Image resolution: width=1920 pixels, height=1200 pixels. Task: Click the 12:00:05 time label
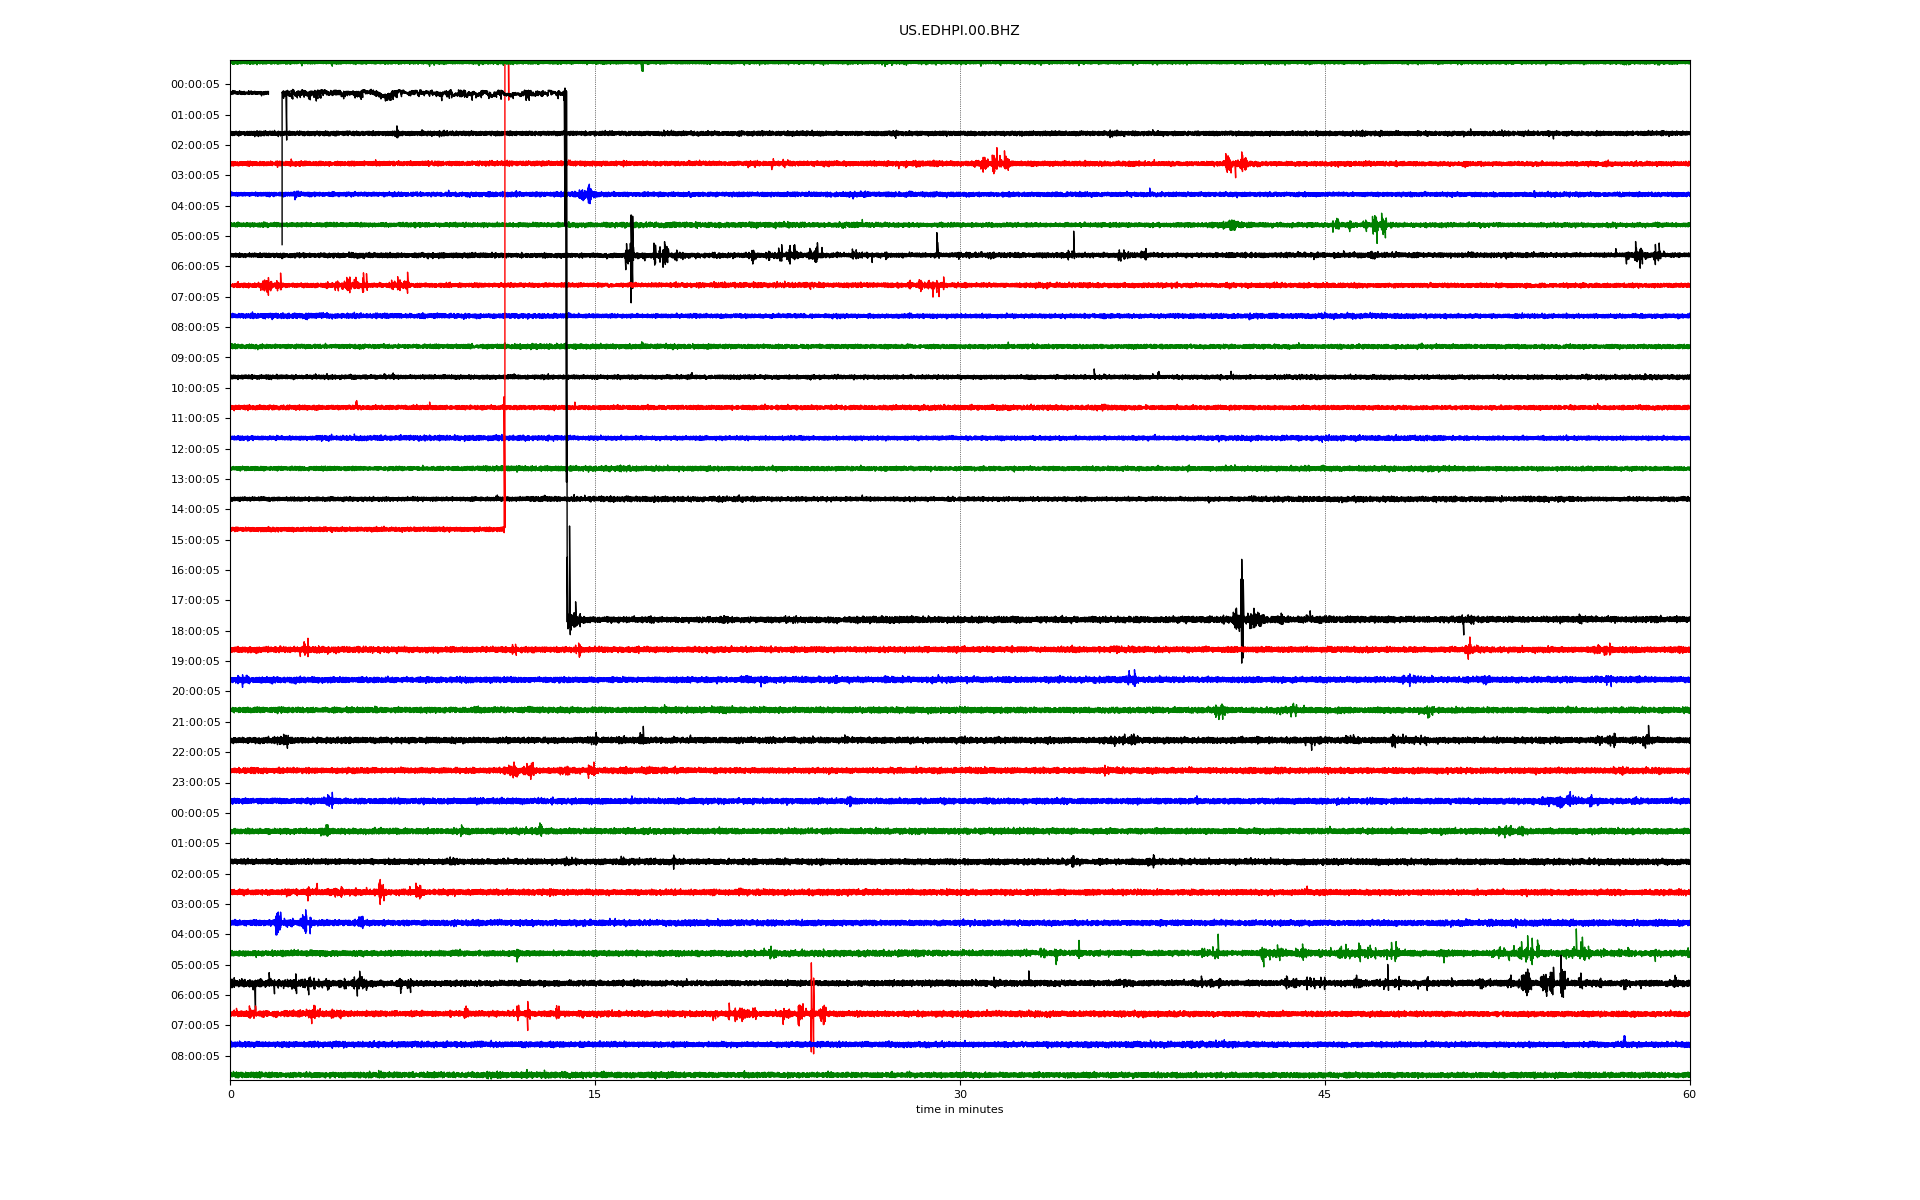[x=195, y=449]
